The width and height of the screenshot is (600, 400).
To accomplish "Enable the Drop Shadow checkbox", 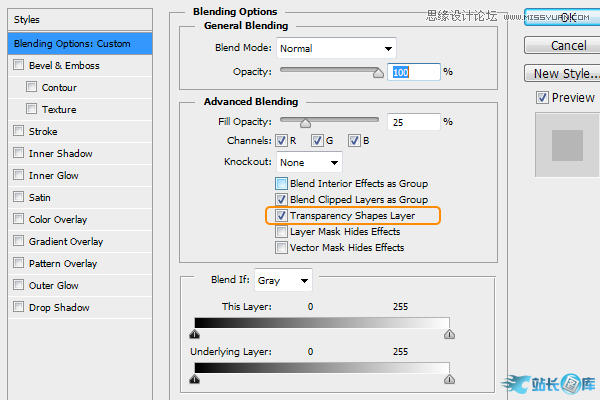I will point(19,308).
